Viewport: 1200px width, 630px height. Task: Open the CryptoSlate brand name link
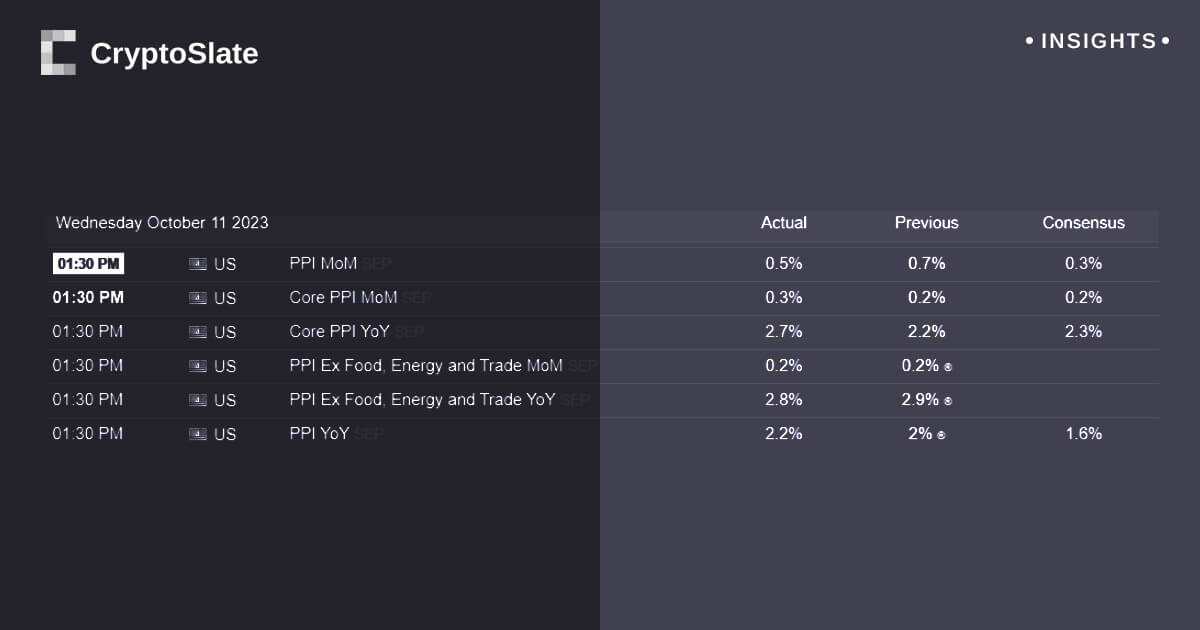click(x=174, y=53)
